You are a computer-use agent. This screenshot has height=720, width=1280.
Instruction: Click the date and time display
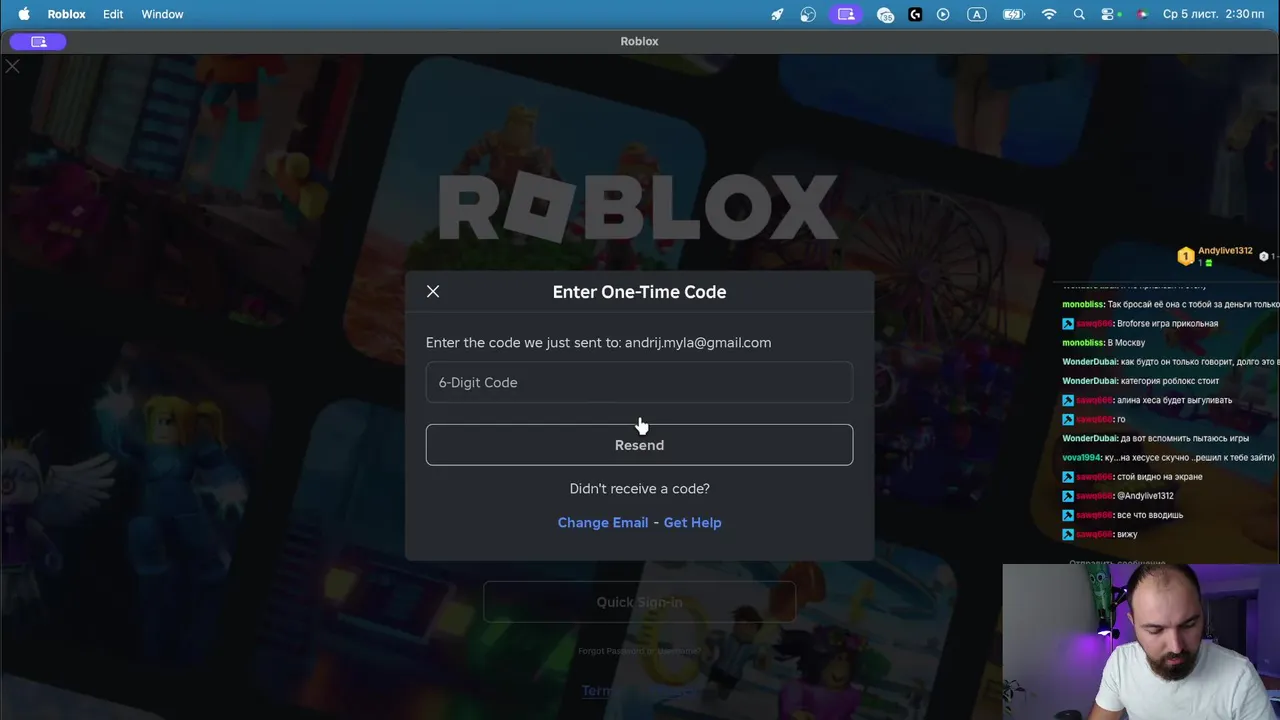click(x=1213, y=14)
